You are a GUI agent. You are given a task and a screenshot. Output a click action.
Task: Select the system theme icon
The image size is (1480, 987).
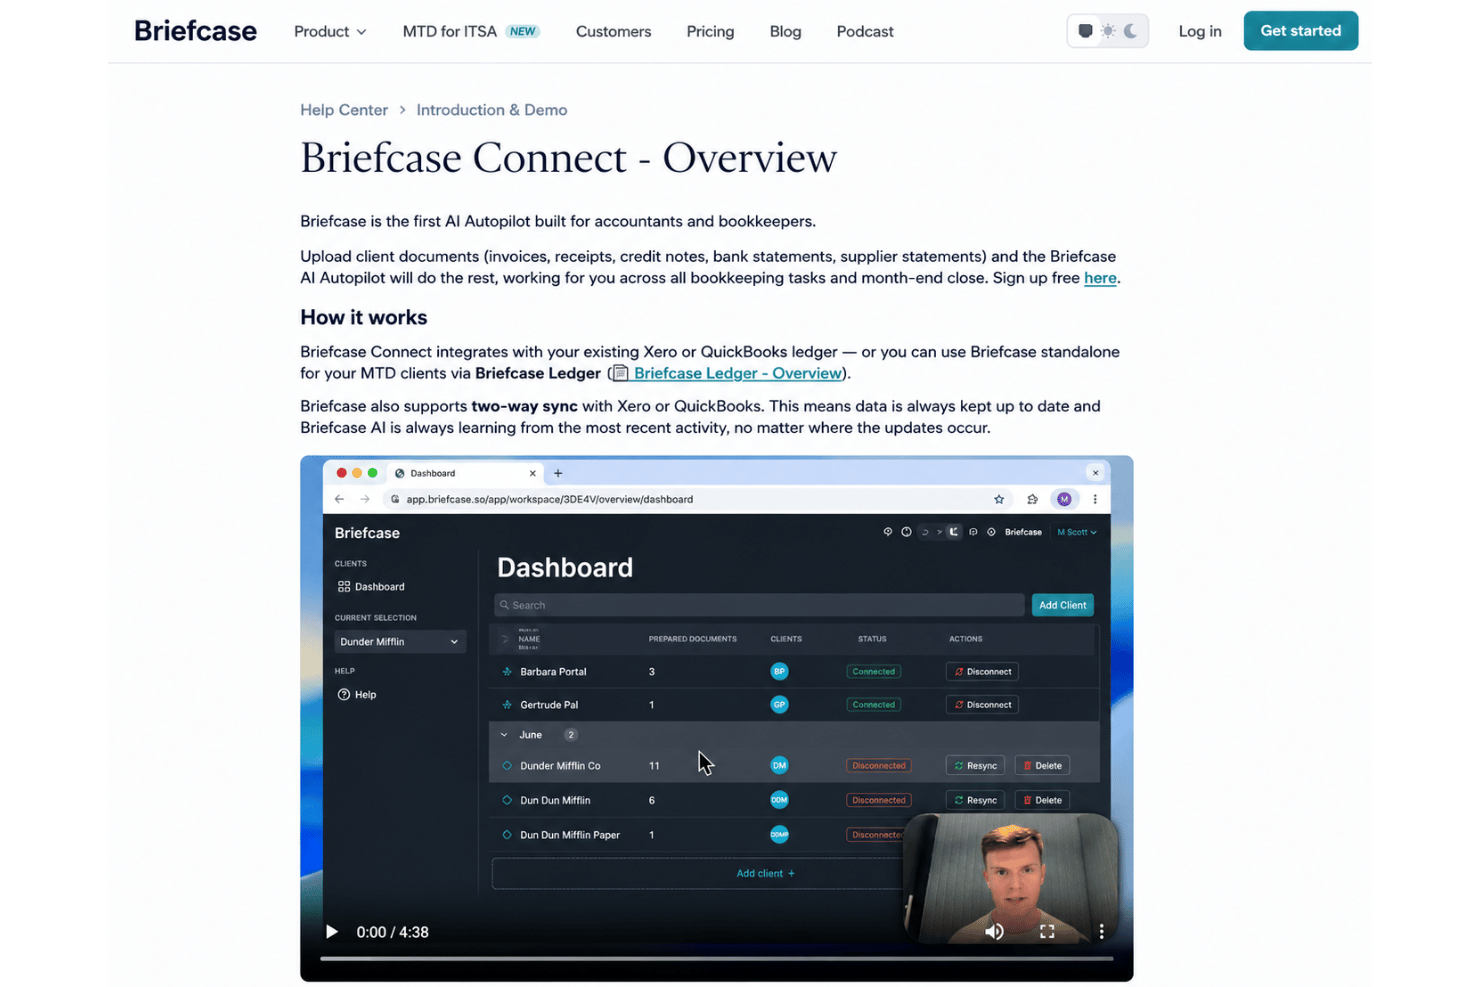(x=1085, y=31)
